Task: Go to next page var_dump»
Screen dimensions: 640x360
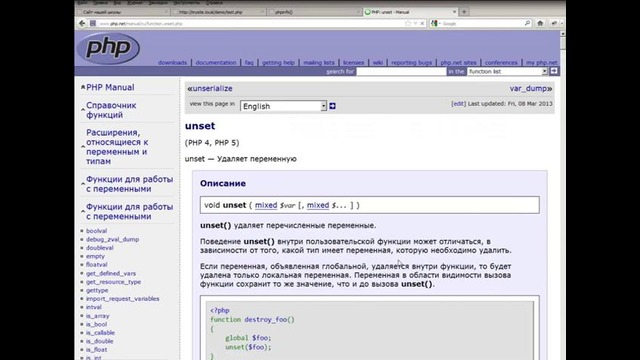Action: coord(531,88)
